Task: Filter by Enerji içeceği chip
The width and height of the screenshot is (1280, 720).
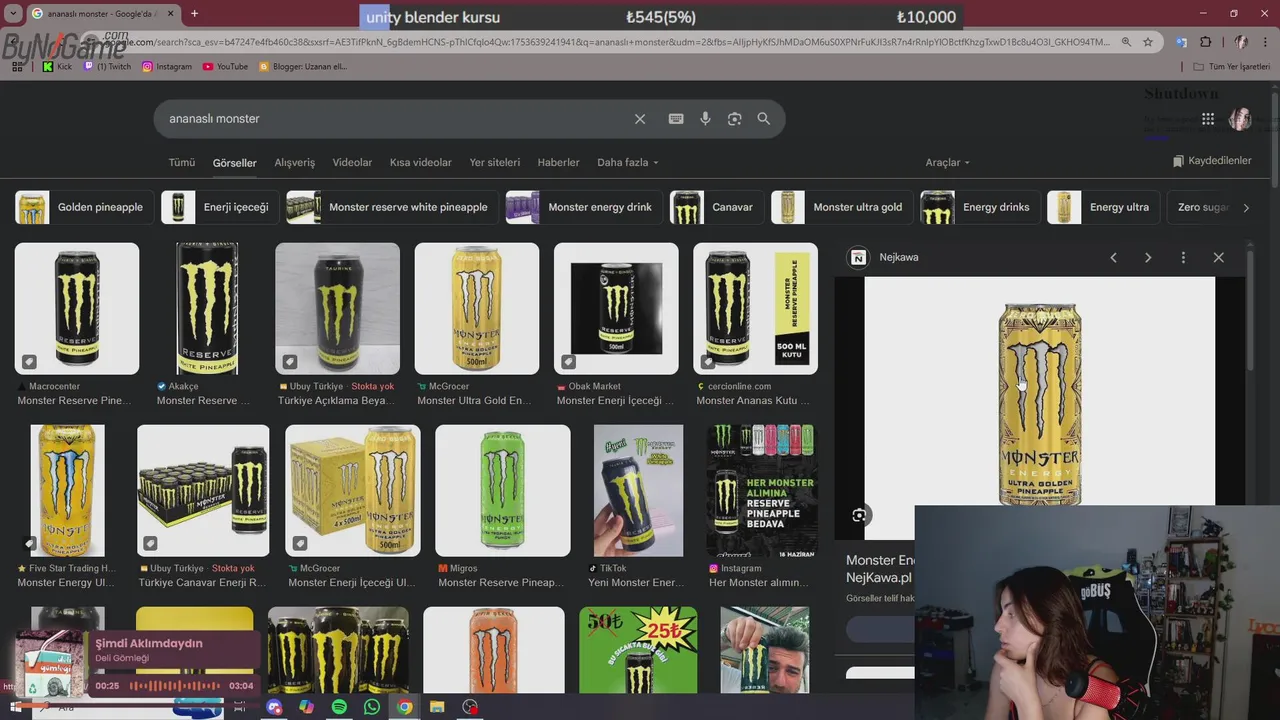Action: pyautogui.click(x=220, y=207)
